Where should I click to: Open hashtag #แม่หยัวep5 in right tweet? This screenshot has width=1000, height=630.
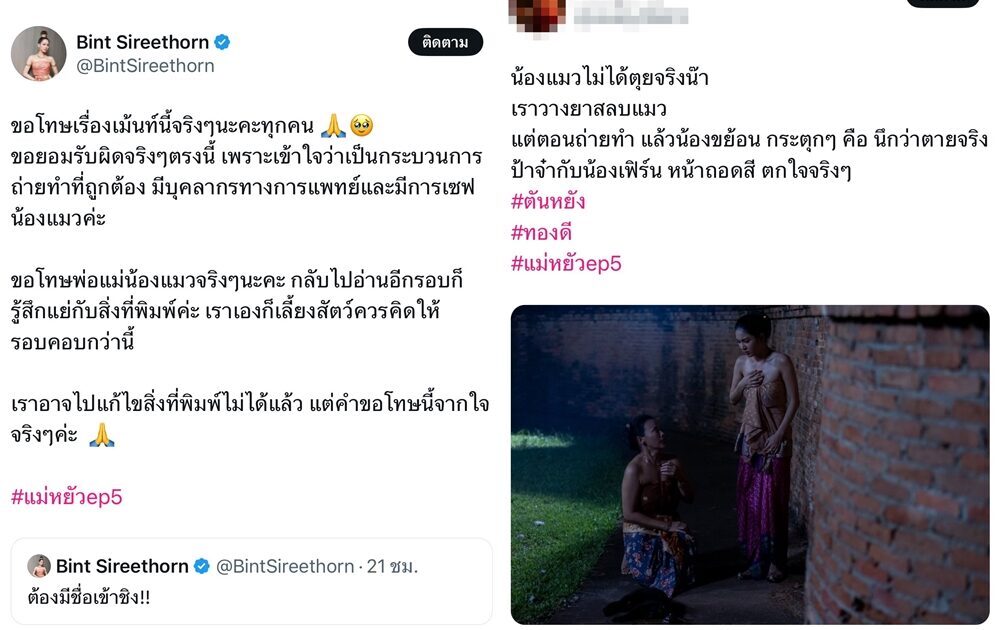pyautogui.click(x=566, y=263)
